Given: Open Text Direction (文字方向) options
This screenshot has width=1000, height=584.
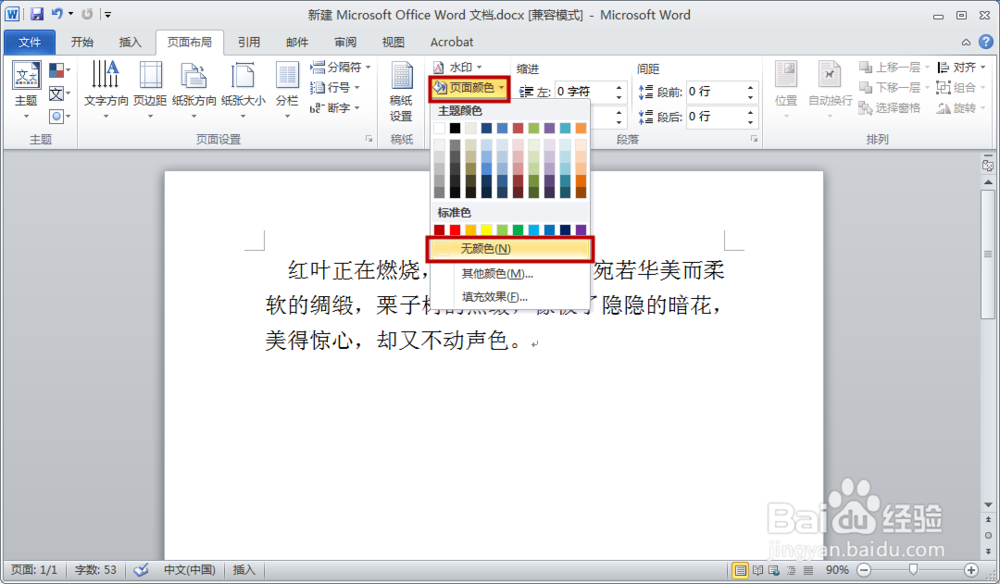Looking at the screenshot, I should pos(106,90).
